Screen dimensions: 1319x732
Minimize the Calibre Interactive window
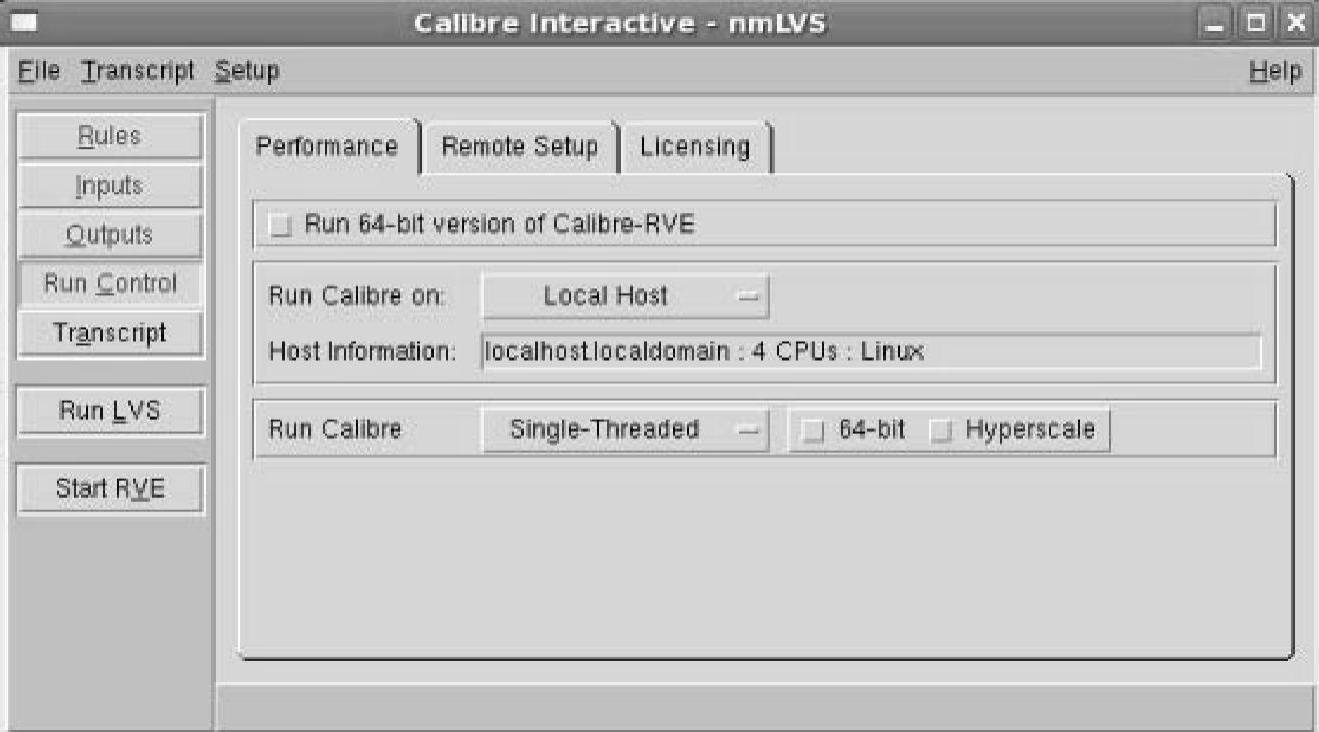click(x=1214, y=23)
